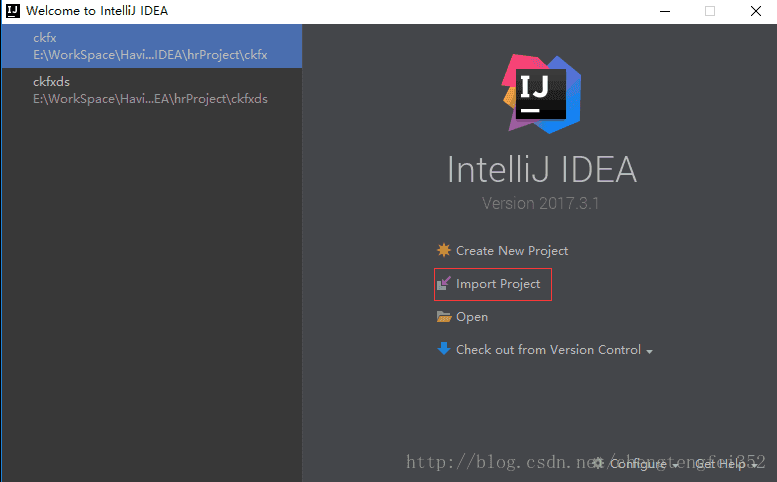Open the Configure dropdown menu
This screenshot has height=482, width=777.
[643, 464]
